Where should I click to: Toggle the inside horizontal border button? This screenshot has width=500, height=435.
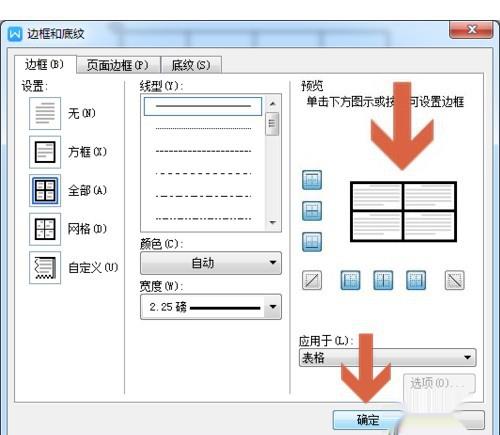(x=312, y=211)
